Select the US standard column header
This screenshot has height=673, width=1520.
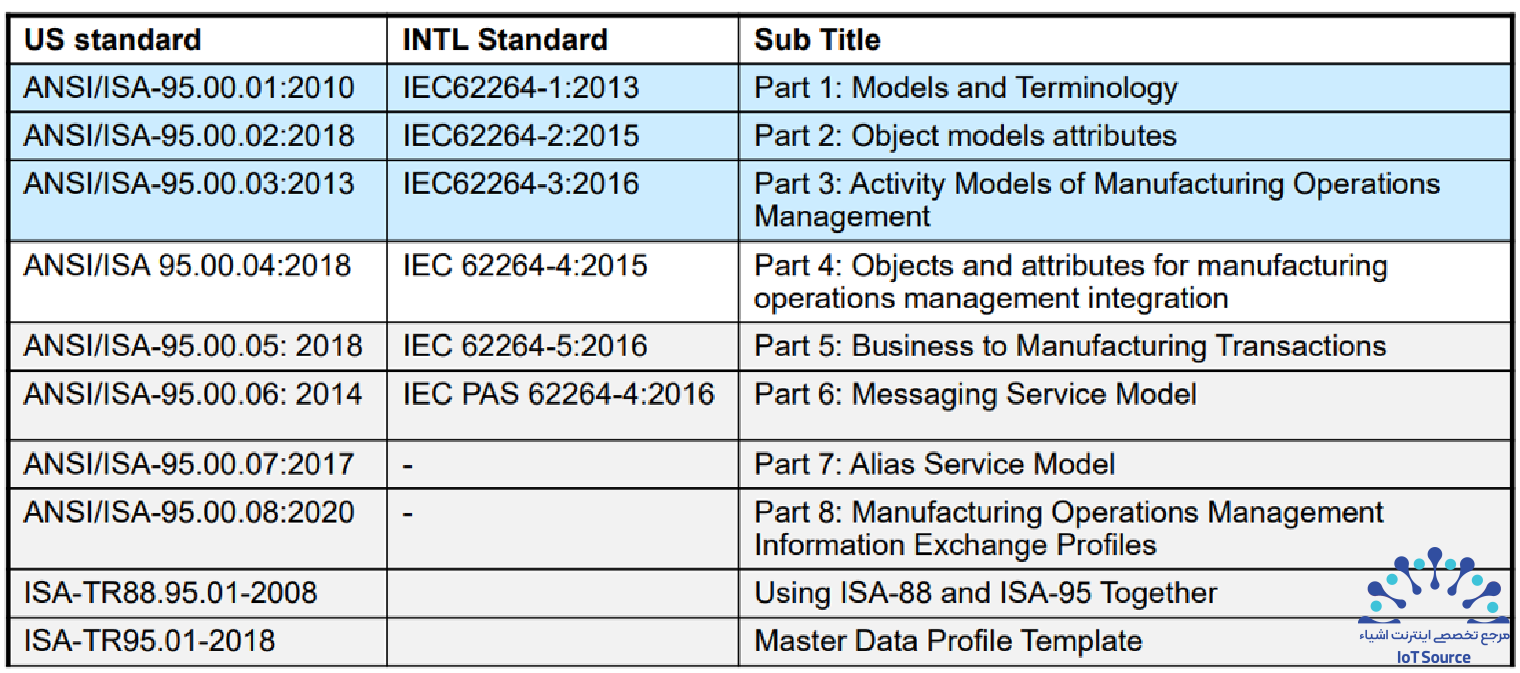(x=113, y=40)
